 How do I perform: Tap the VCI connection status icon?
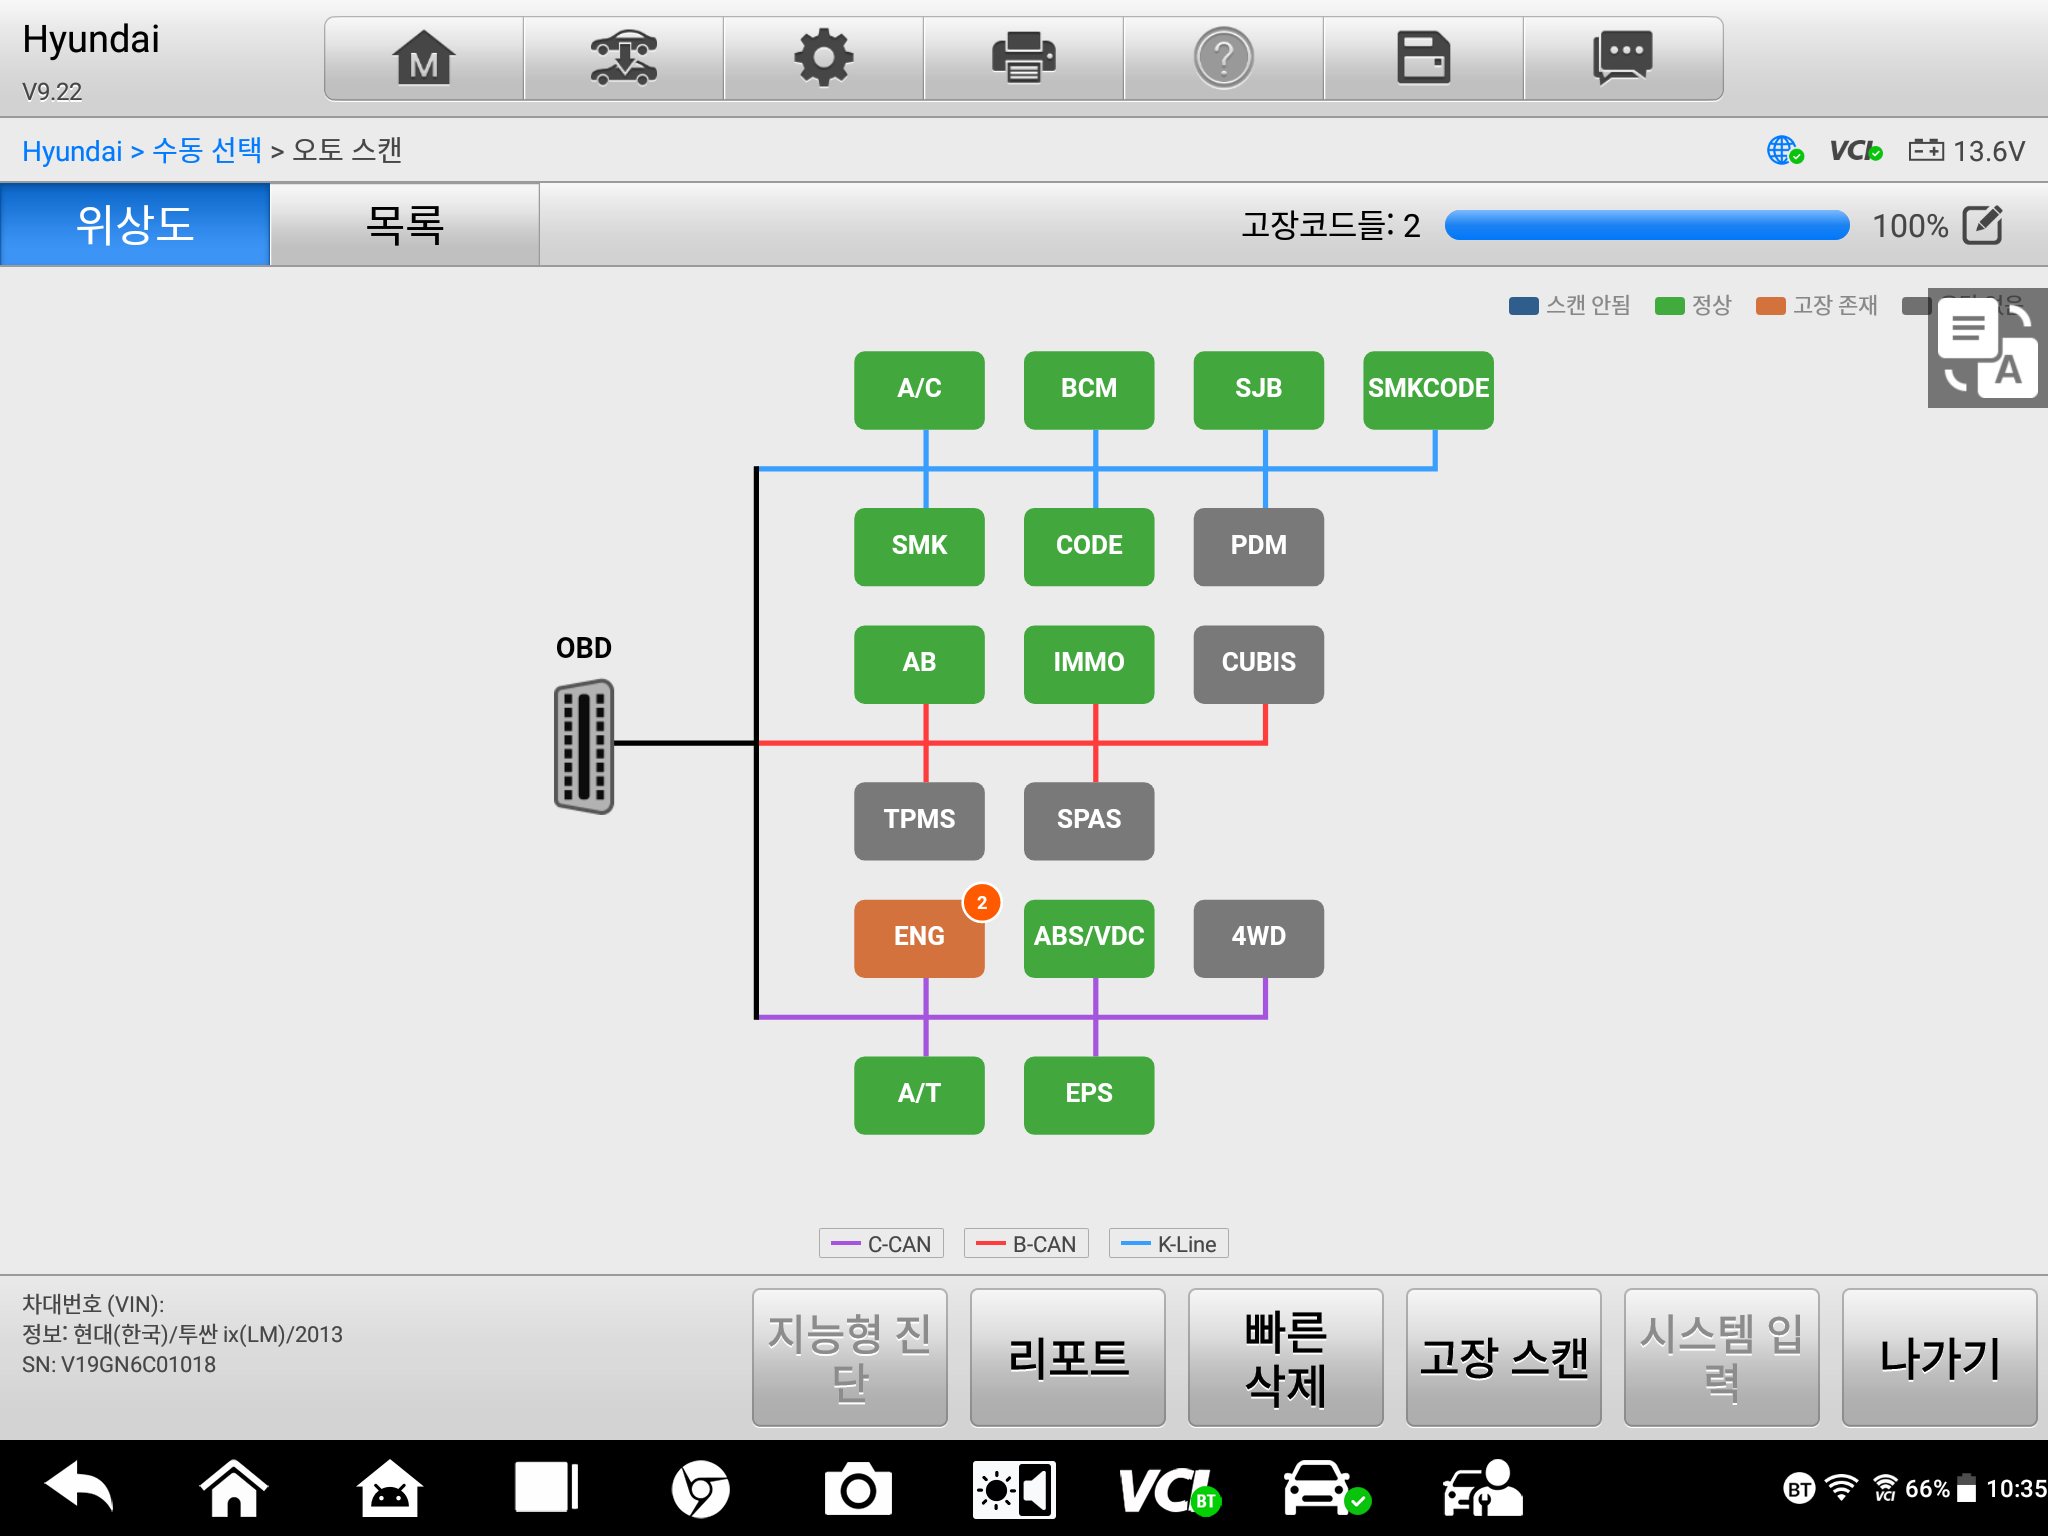(1856, 151)
